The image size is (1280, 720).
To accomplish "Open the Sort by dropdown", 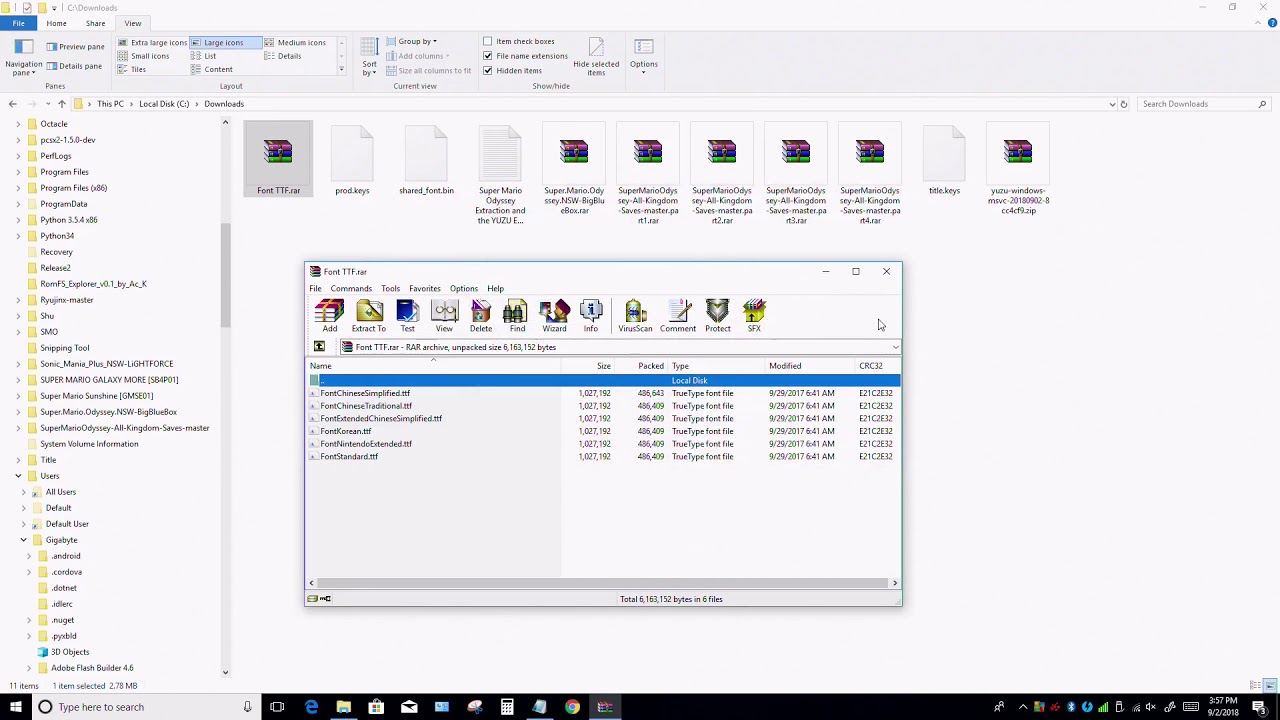I will click(369, 58).
